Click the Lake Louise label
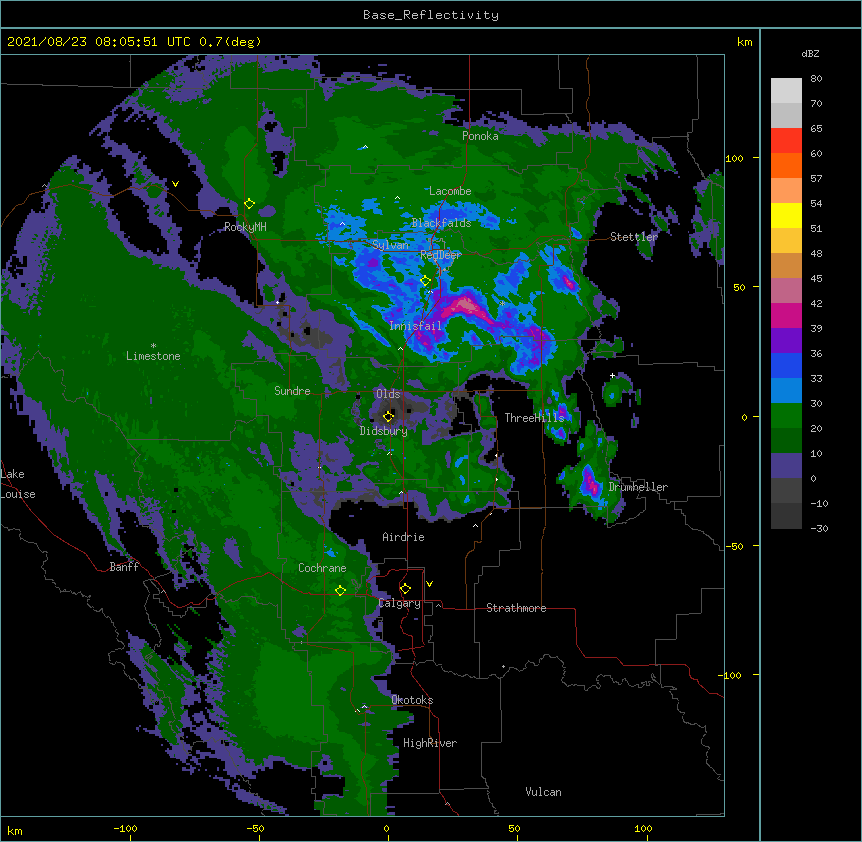The height and width of the screenshot is (842, 862). (x=18, y=484)
